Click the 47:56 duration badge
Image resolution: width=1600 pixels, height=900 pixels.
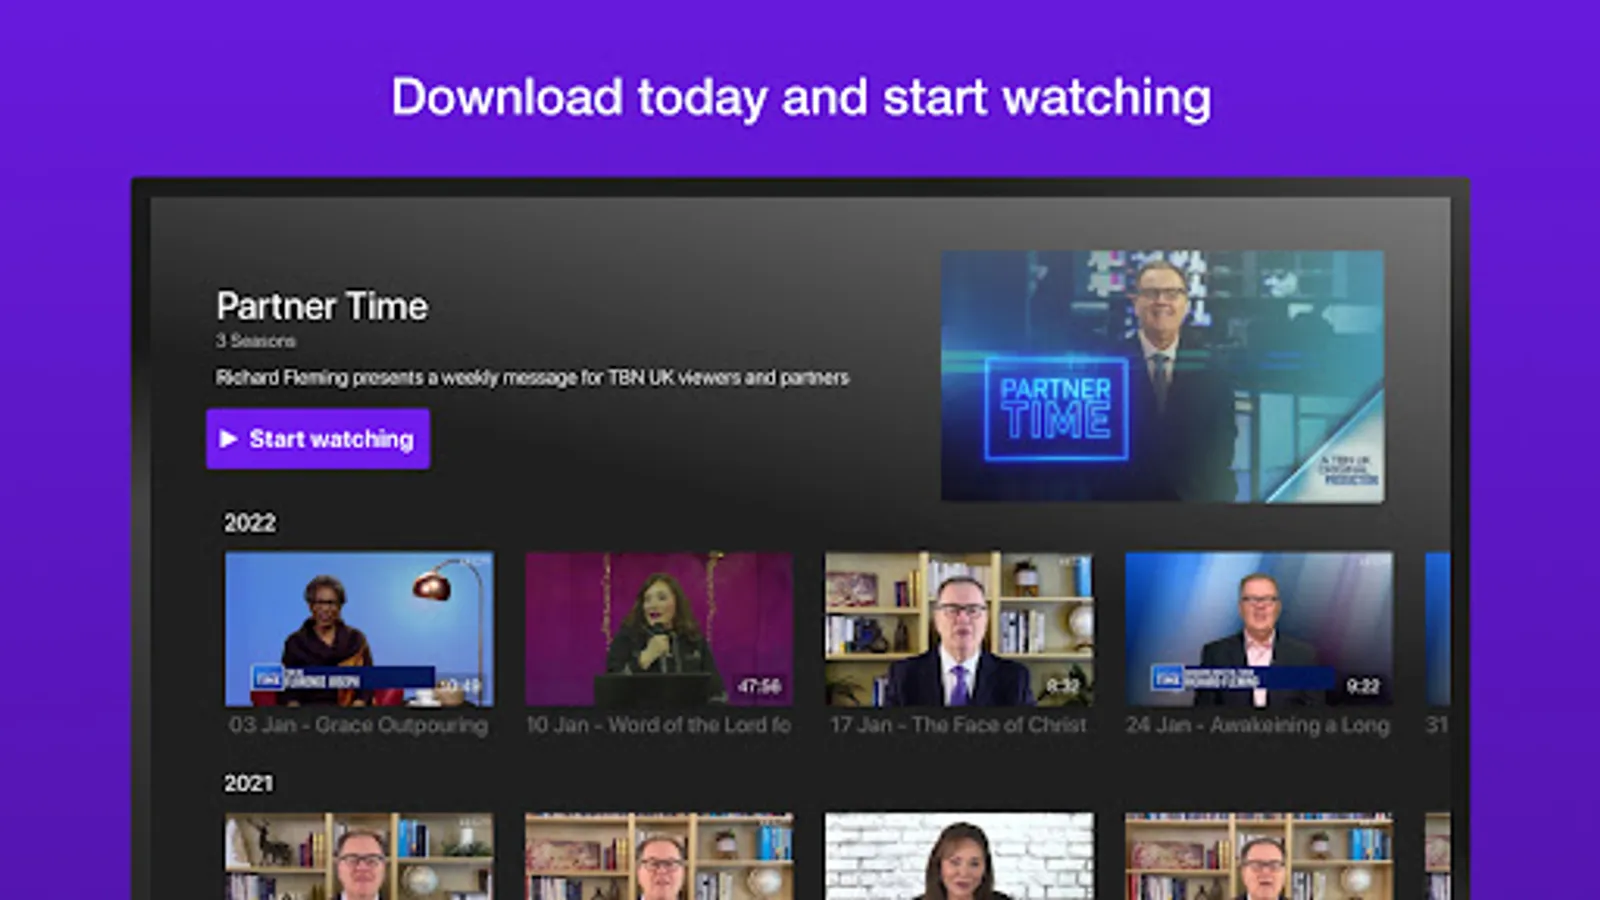pyautogui.click(x=759, y=686)
